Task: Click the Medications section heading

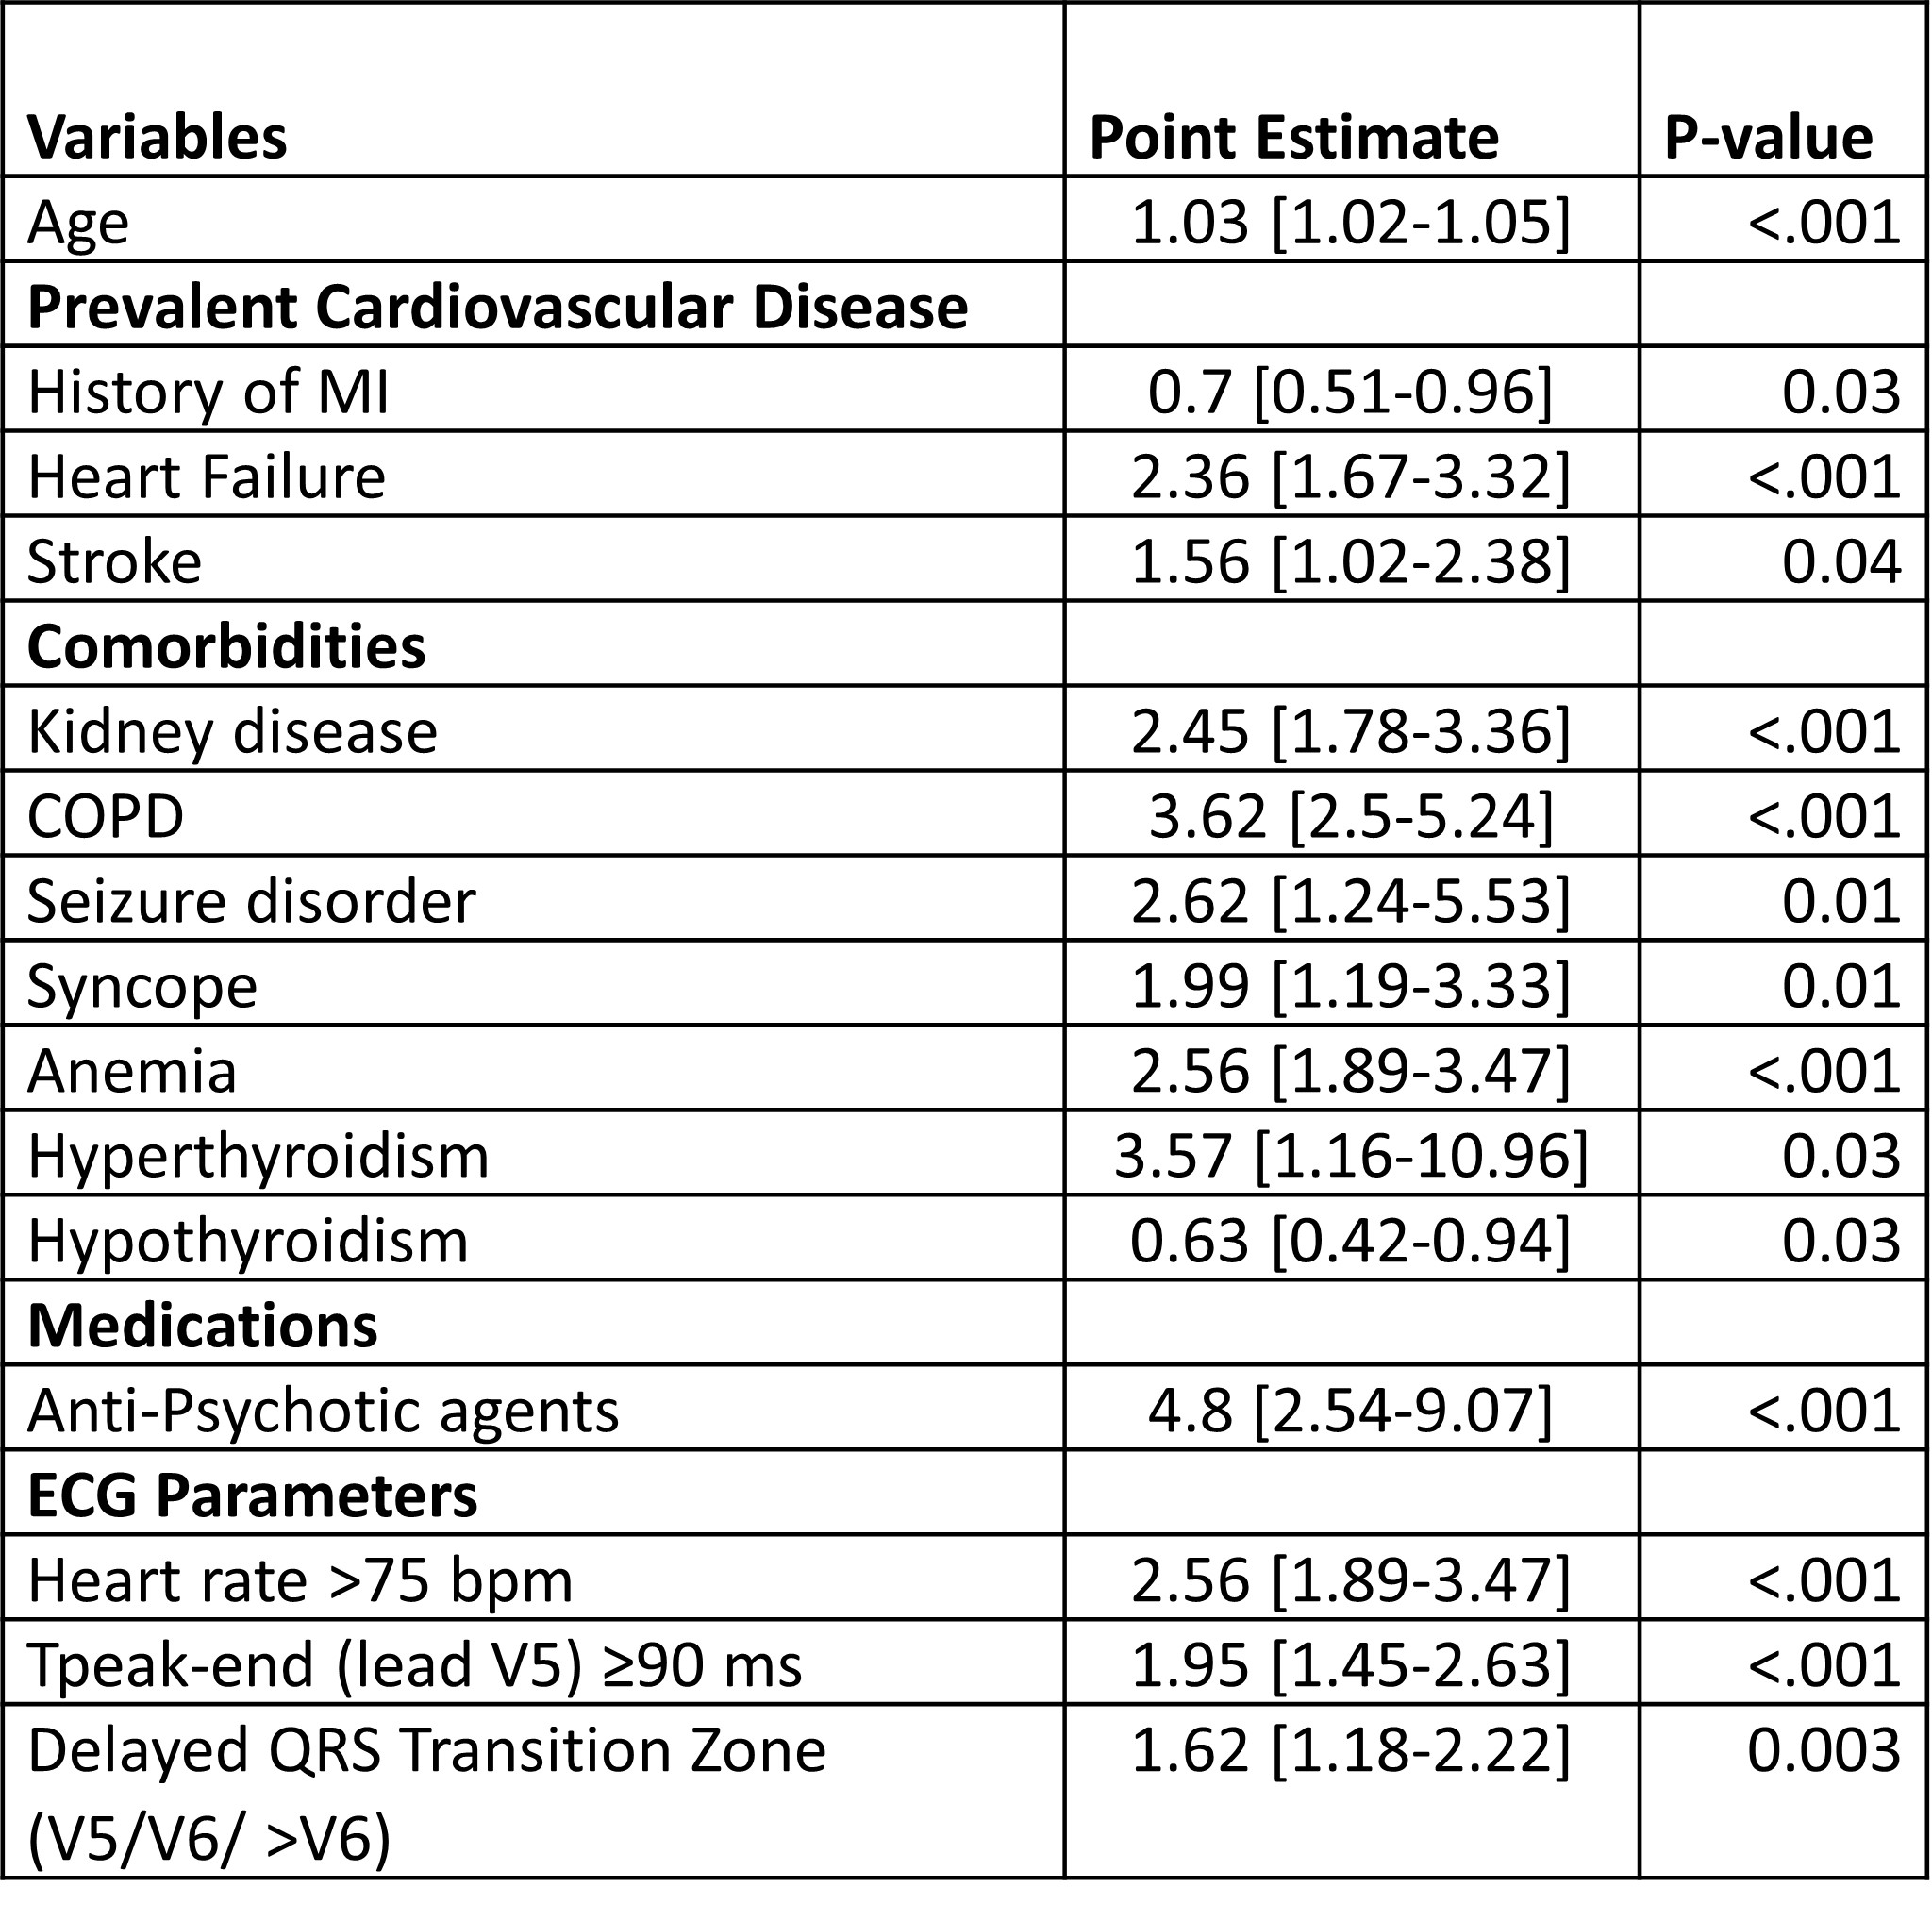Action: (x=202, y=1327)
